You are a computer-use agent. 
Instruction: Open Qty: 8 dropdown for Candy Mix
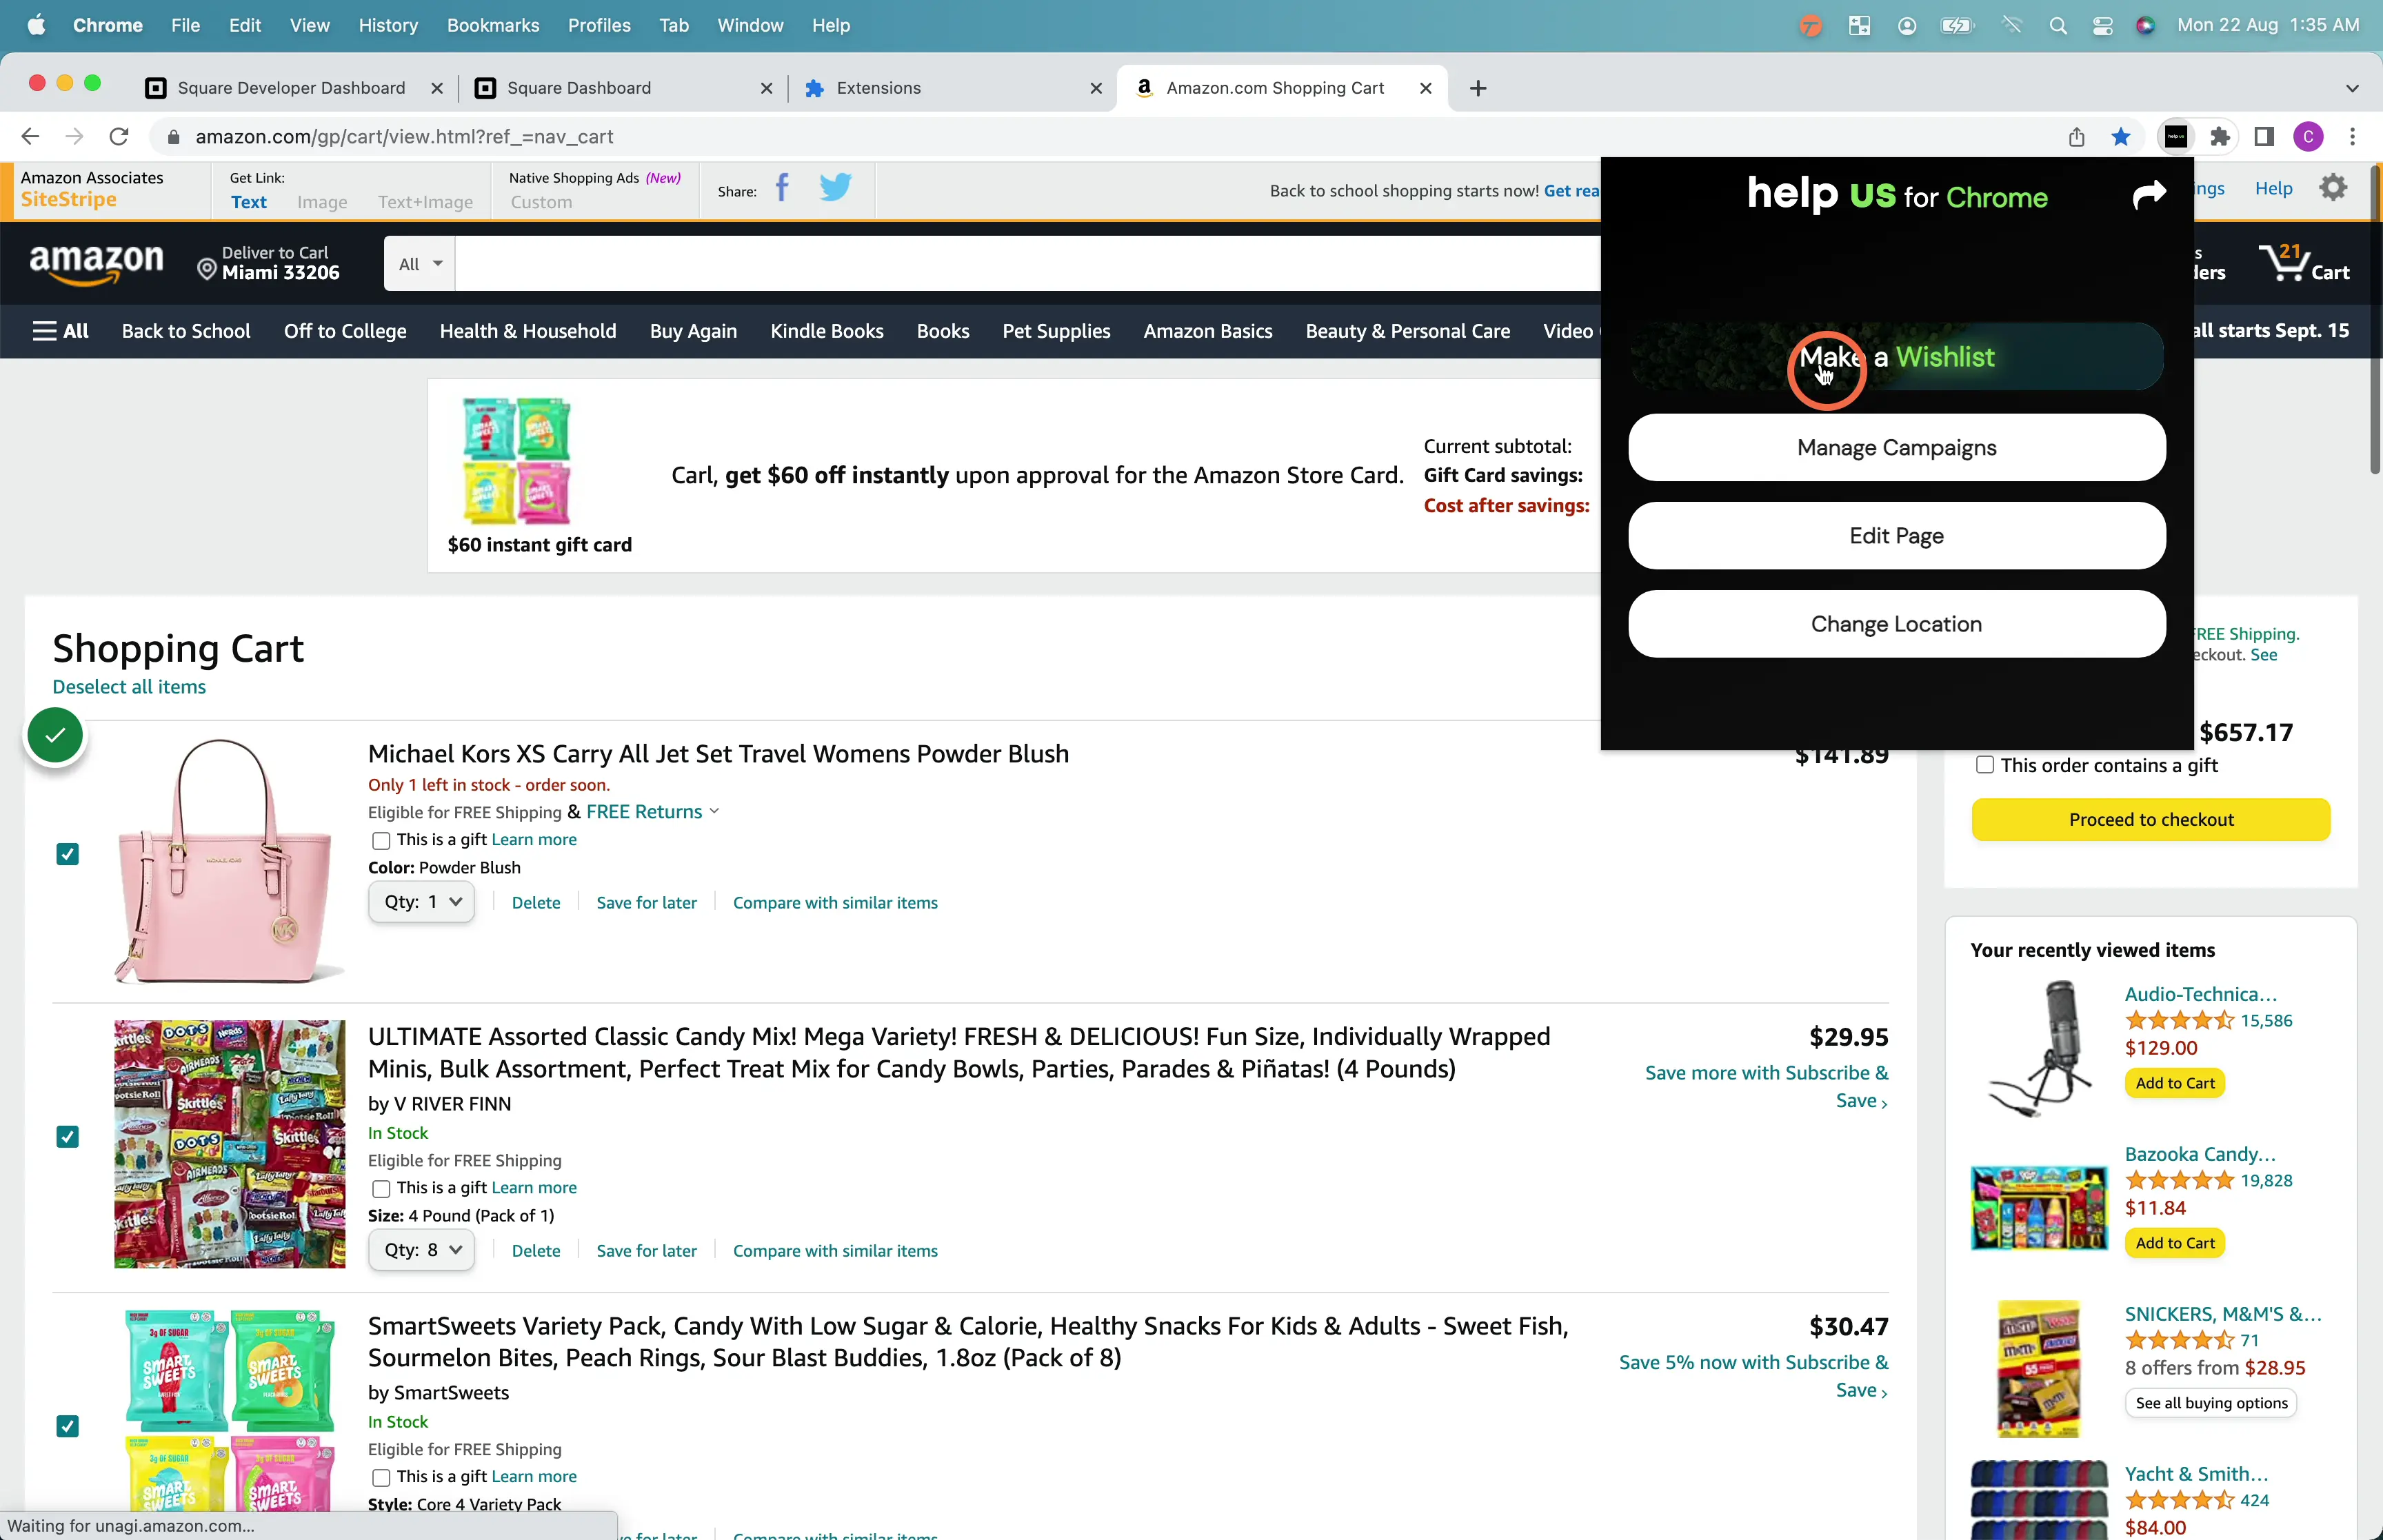point(421,1250)
